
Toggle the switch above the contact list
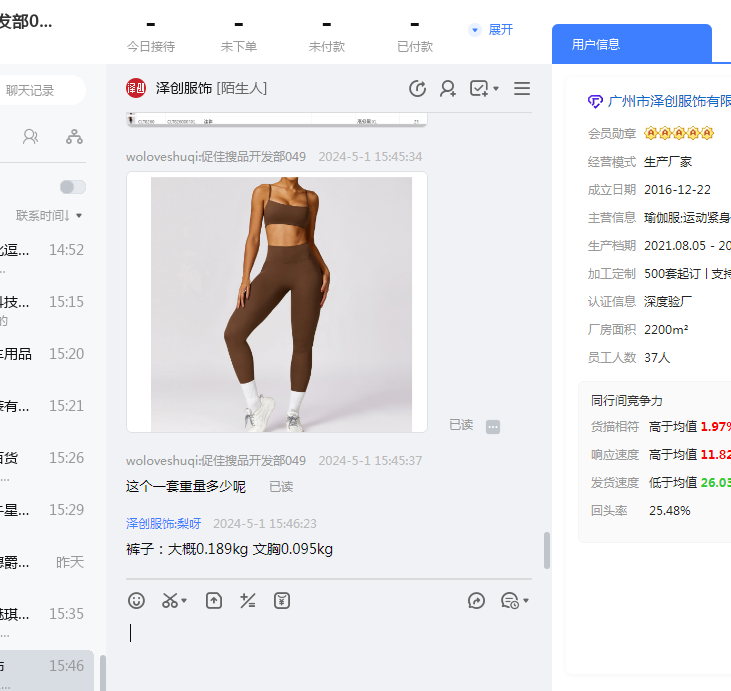(x=73, y=187)
